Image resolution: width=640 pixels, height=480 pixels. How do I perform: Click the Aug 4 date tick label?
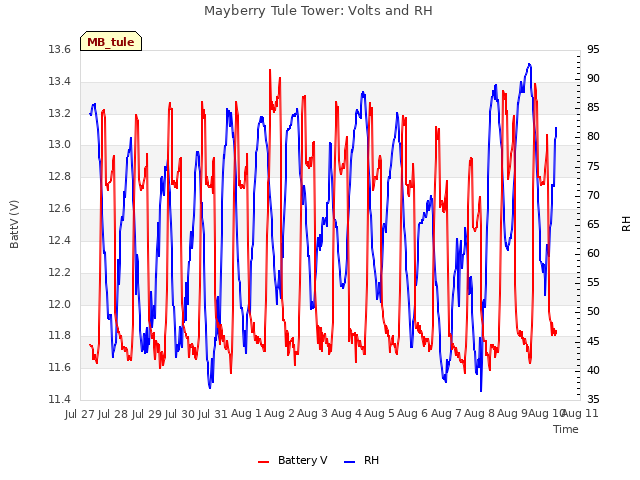[346, 413]
